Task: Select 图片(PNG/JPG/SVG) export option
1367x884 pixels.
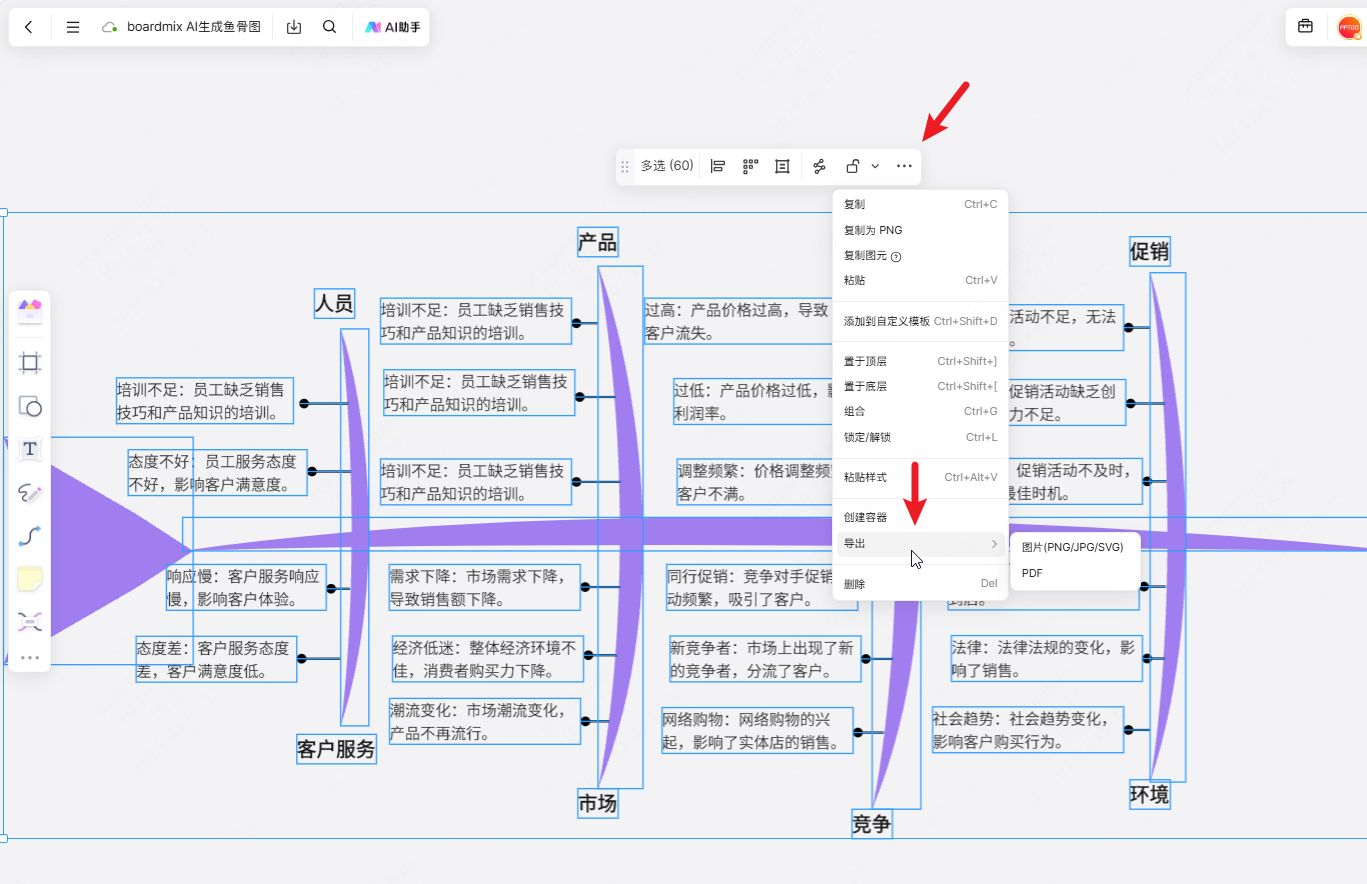Action: (1072, 547)
